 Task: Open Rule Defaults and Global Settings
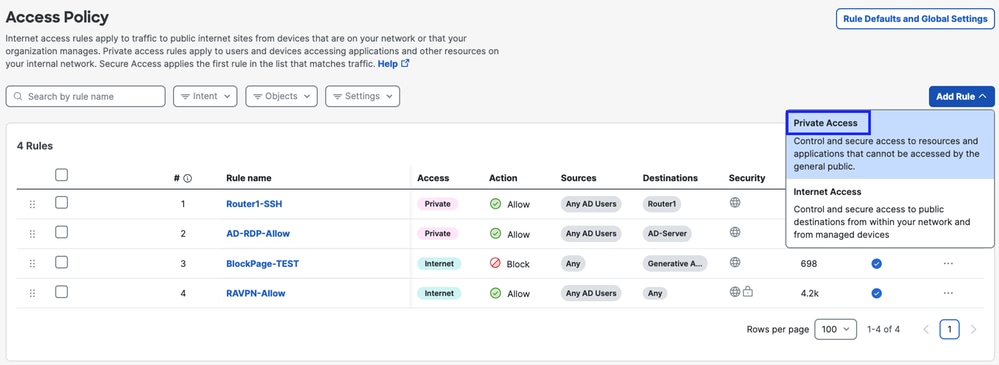pyautogui.click(x=915, y=19)
